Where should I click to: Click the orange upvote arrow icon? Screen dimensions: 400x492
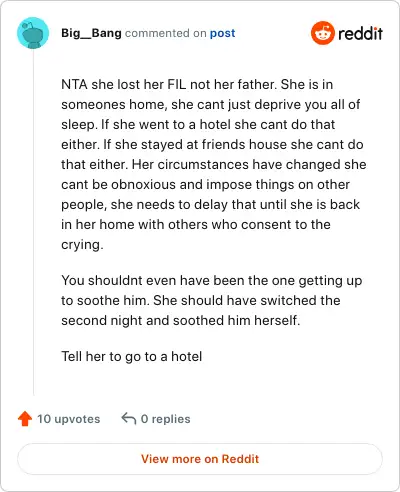pyautogui.click(x=25, y=419)
